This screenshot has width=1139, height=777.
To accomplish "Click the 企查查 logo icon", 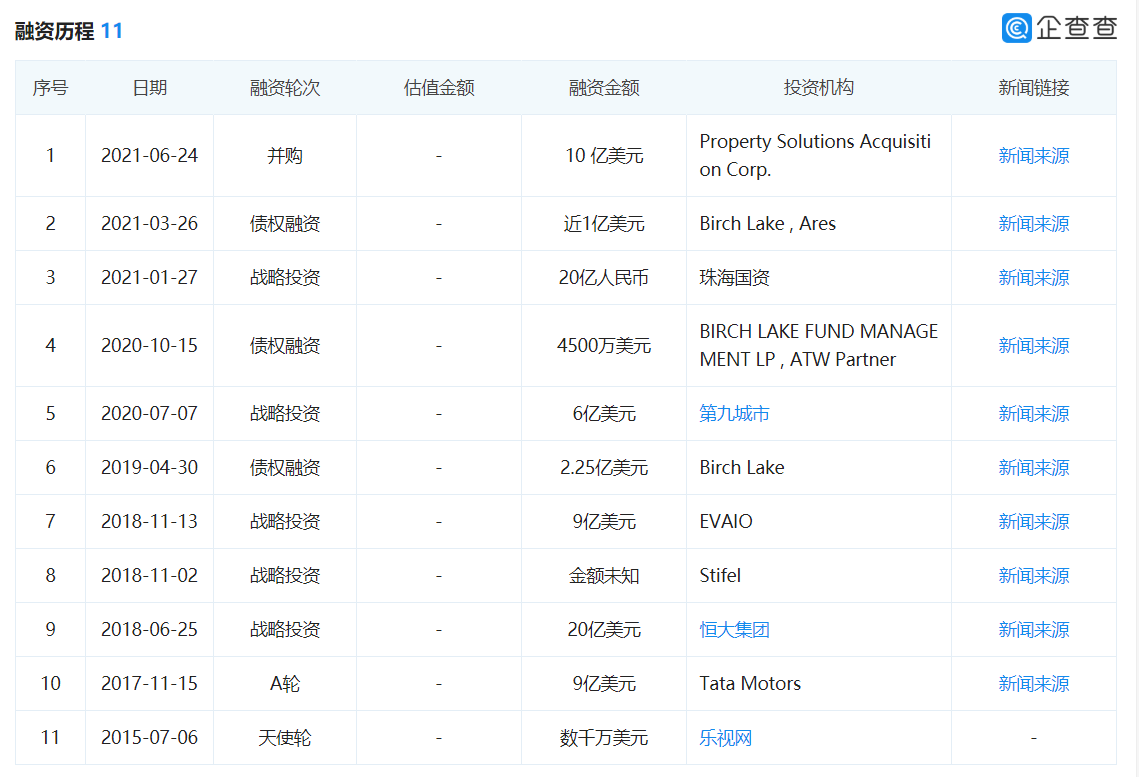I will point(1016,28).
